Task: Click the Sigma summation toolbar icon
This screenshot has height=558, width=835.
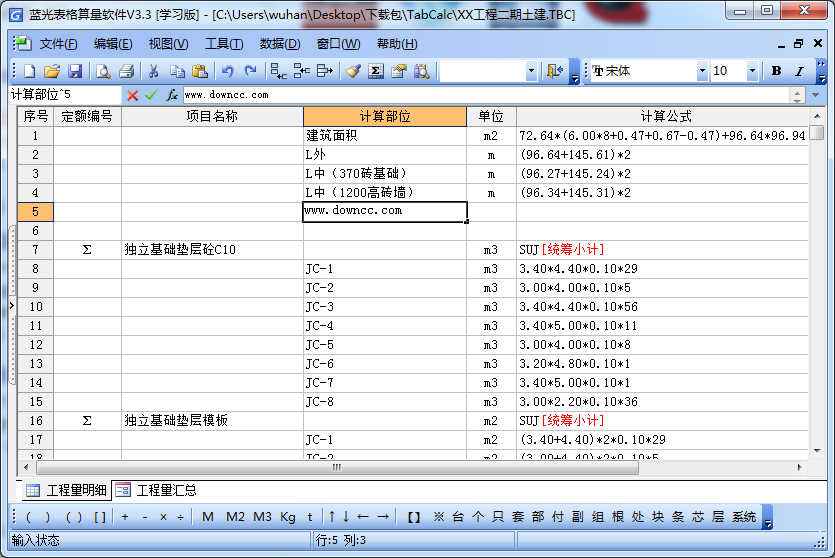Action: point(375,72)
